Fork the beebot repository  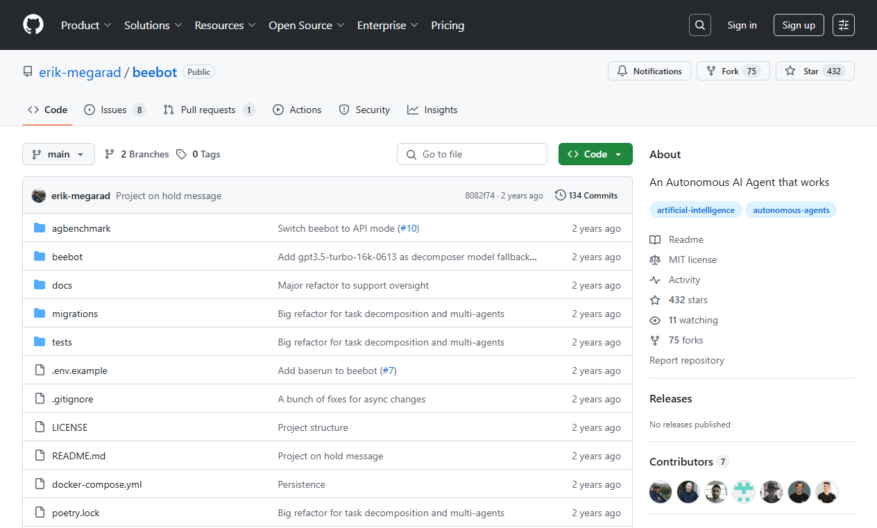coord(733,71)
